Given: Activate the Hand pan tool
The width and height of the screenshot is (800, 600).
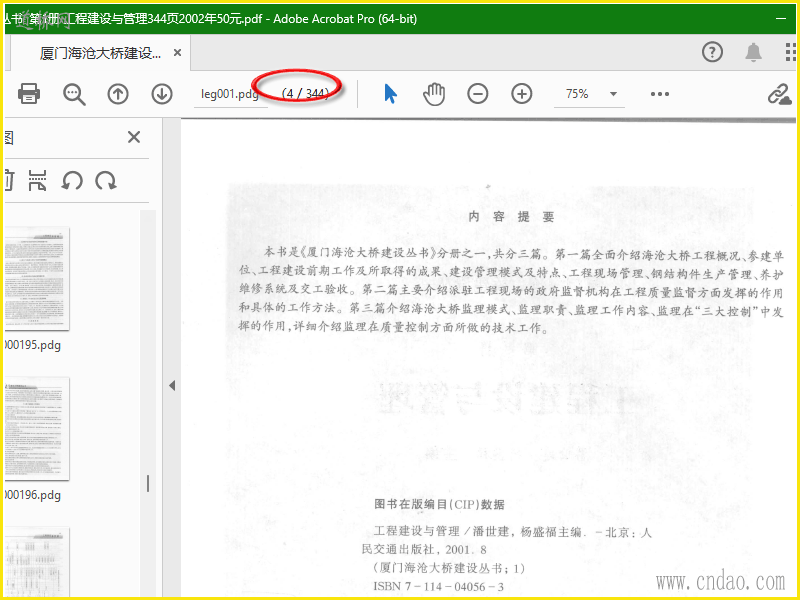Looking at the screenshot, I should pos(434,94).
